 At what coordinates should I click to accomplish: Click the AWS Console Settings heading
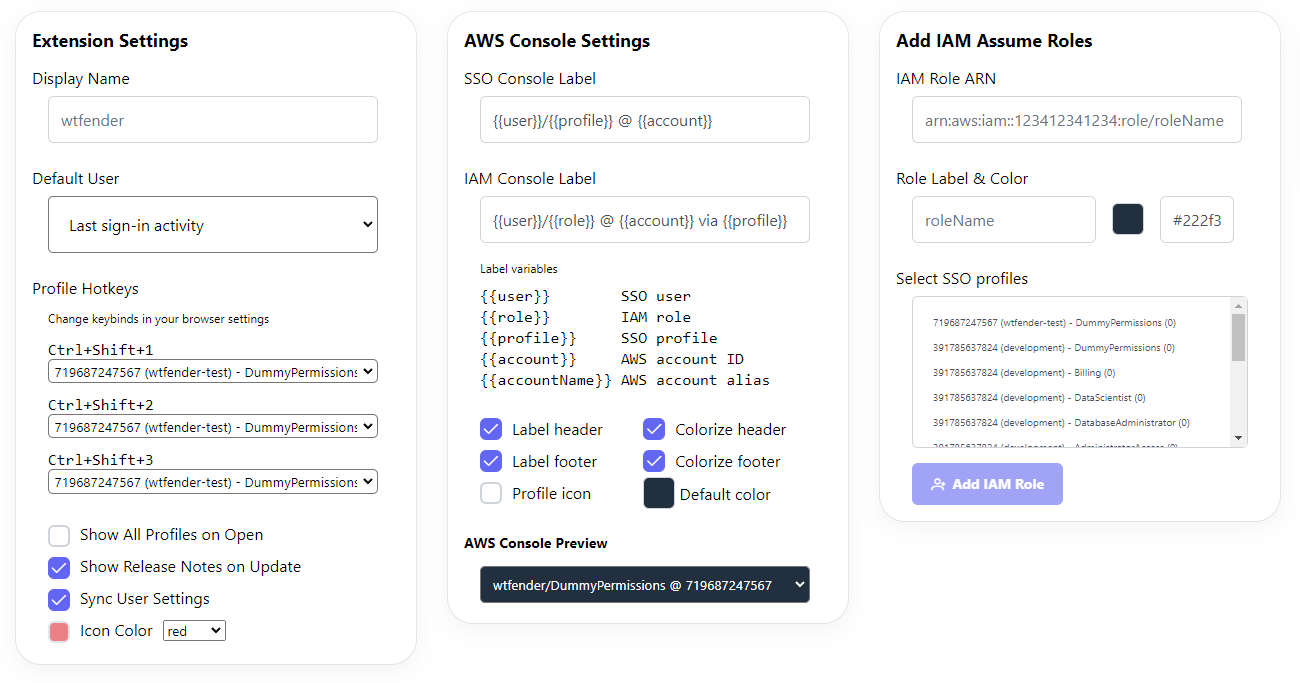557,41
